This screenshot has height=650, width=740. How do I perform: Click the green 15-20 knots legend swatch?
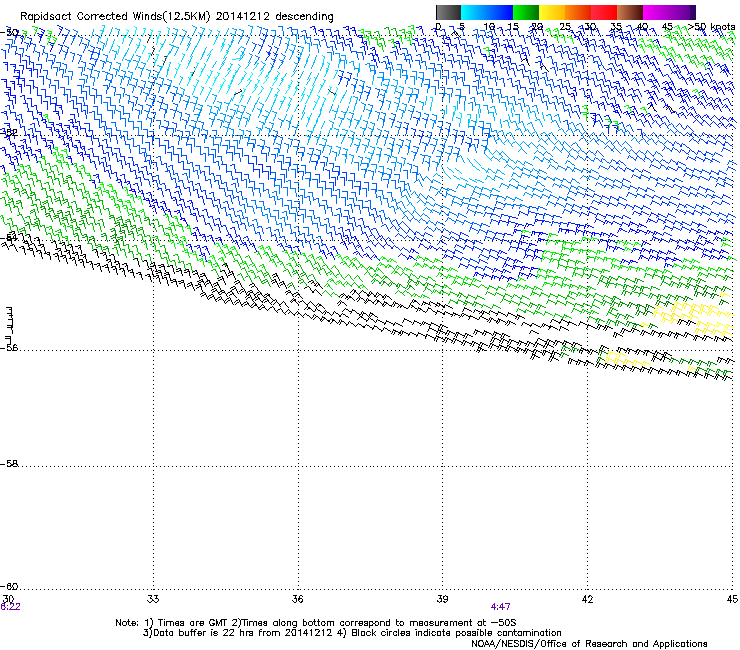tap(526, 12)
